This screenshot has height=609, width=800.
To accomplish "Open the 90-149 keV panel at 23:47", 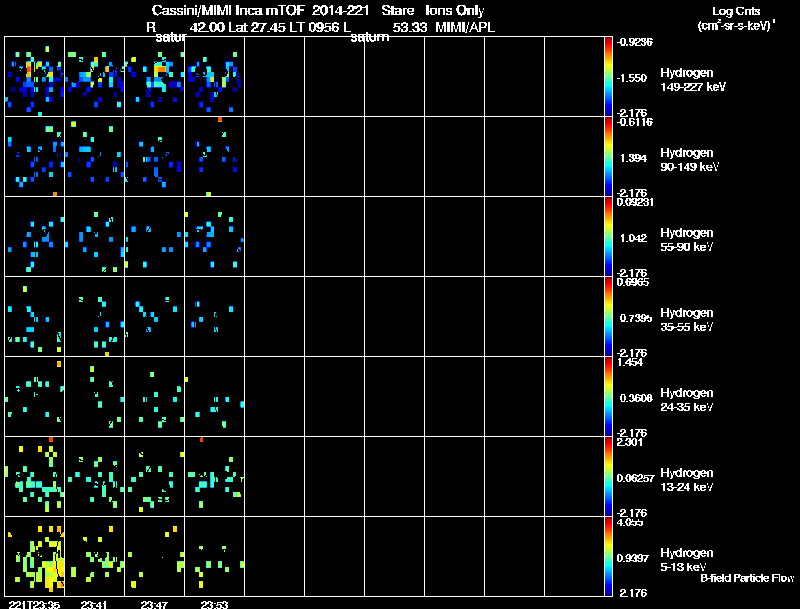I will [155, 157].
